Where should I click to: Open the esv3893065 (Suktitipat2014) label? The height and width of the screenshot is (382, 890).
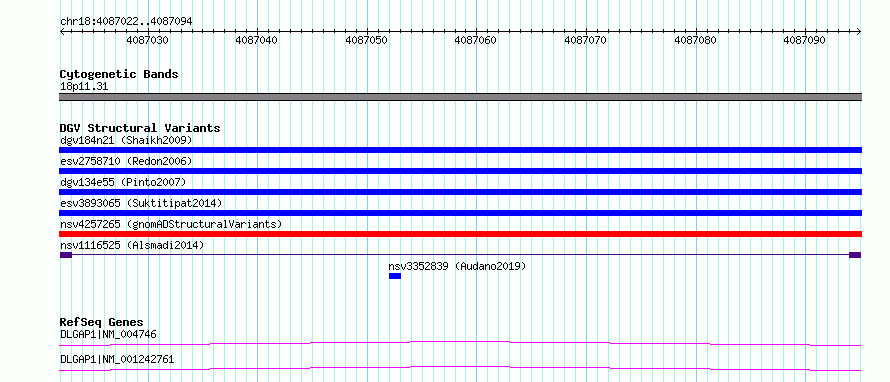click(141, 203)
